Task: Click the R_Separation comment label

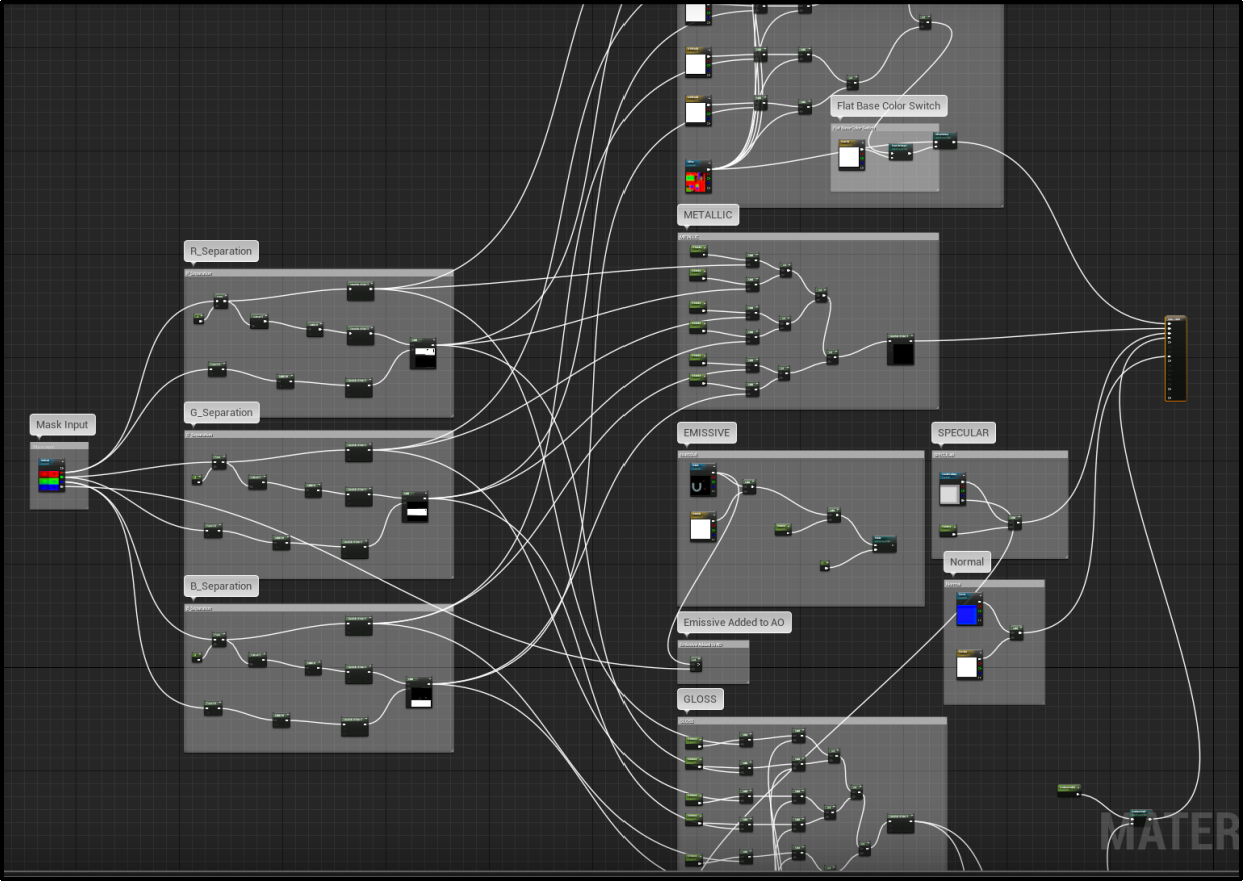Action: coord(221,251)
